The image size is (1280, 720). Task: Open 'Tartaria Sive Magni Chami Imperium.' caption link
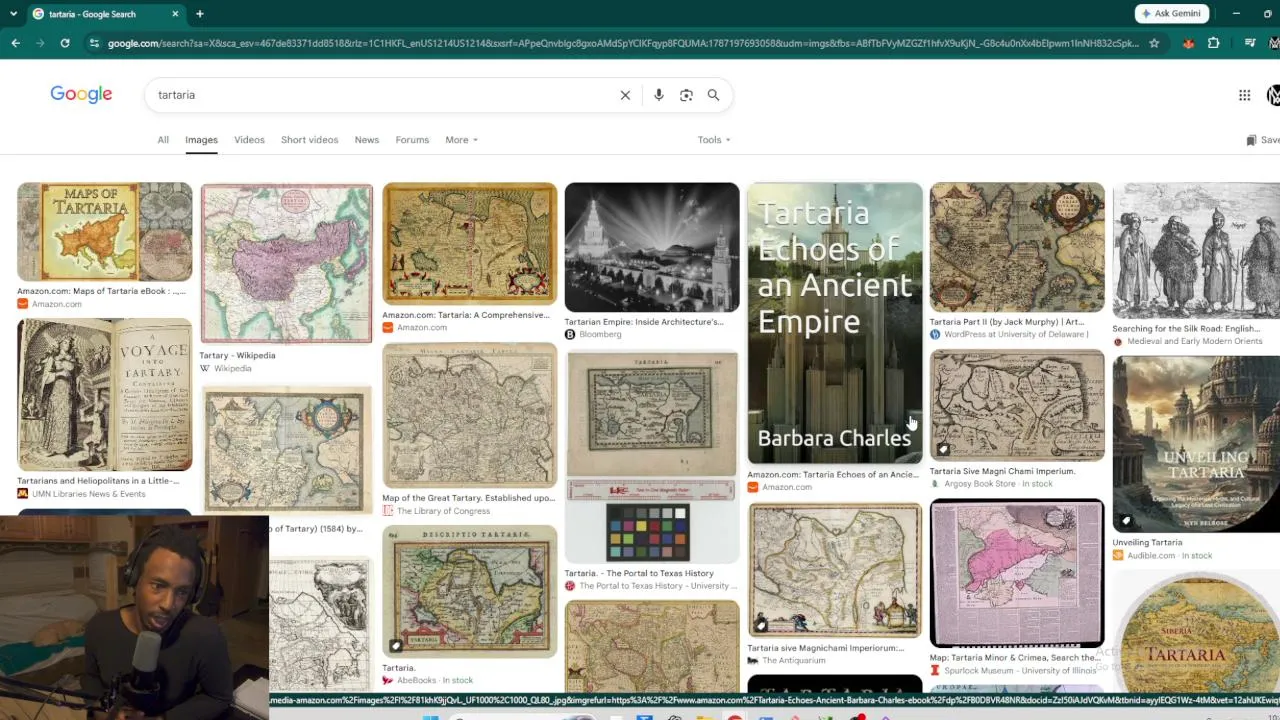(x=1002, y=471)
